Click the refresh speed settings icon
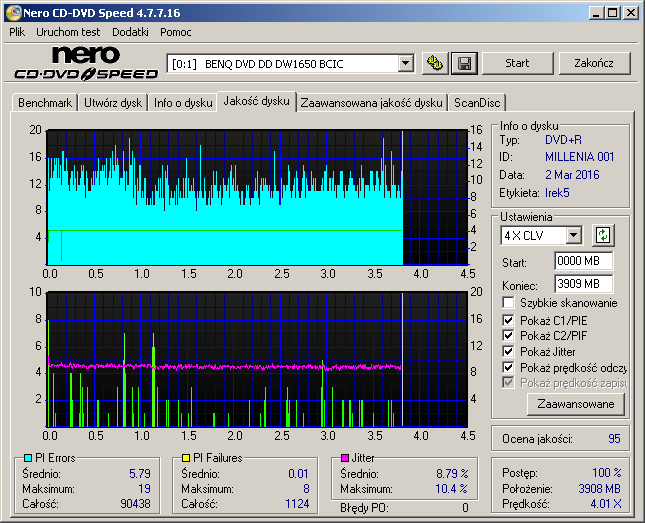The image size is (645, 523). click(x=603, y=236)
